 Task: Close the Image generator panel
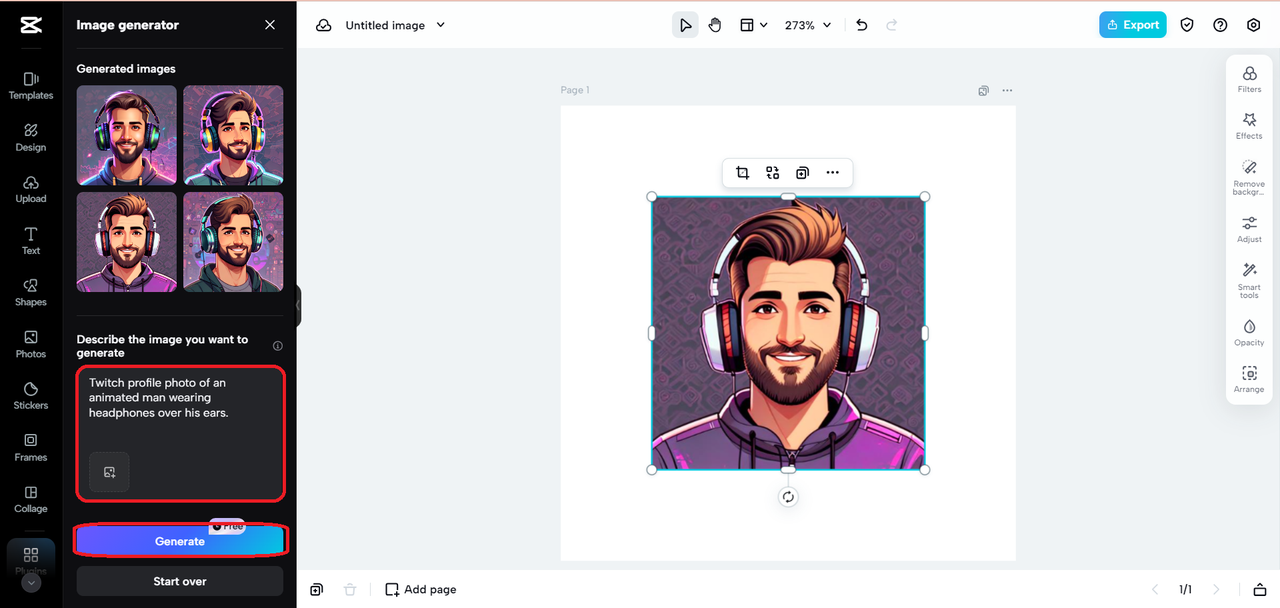click(x=270, y=25)
